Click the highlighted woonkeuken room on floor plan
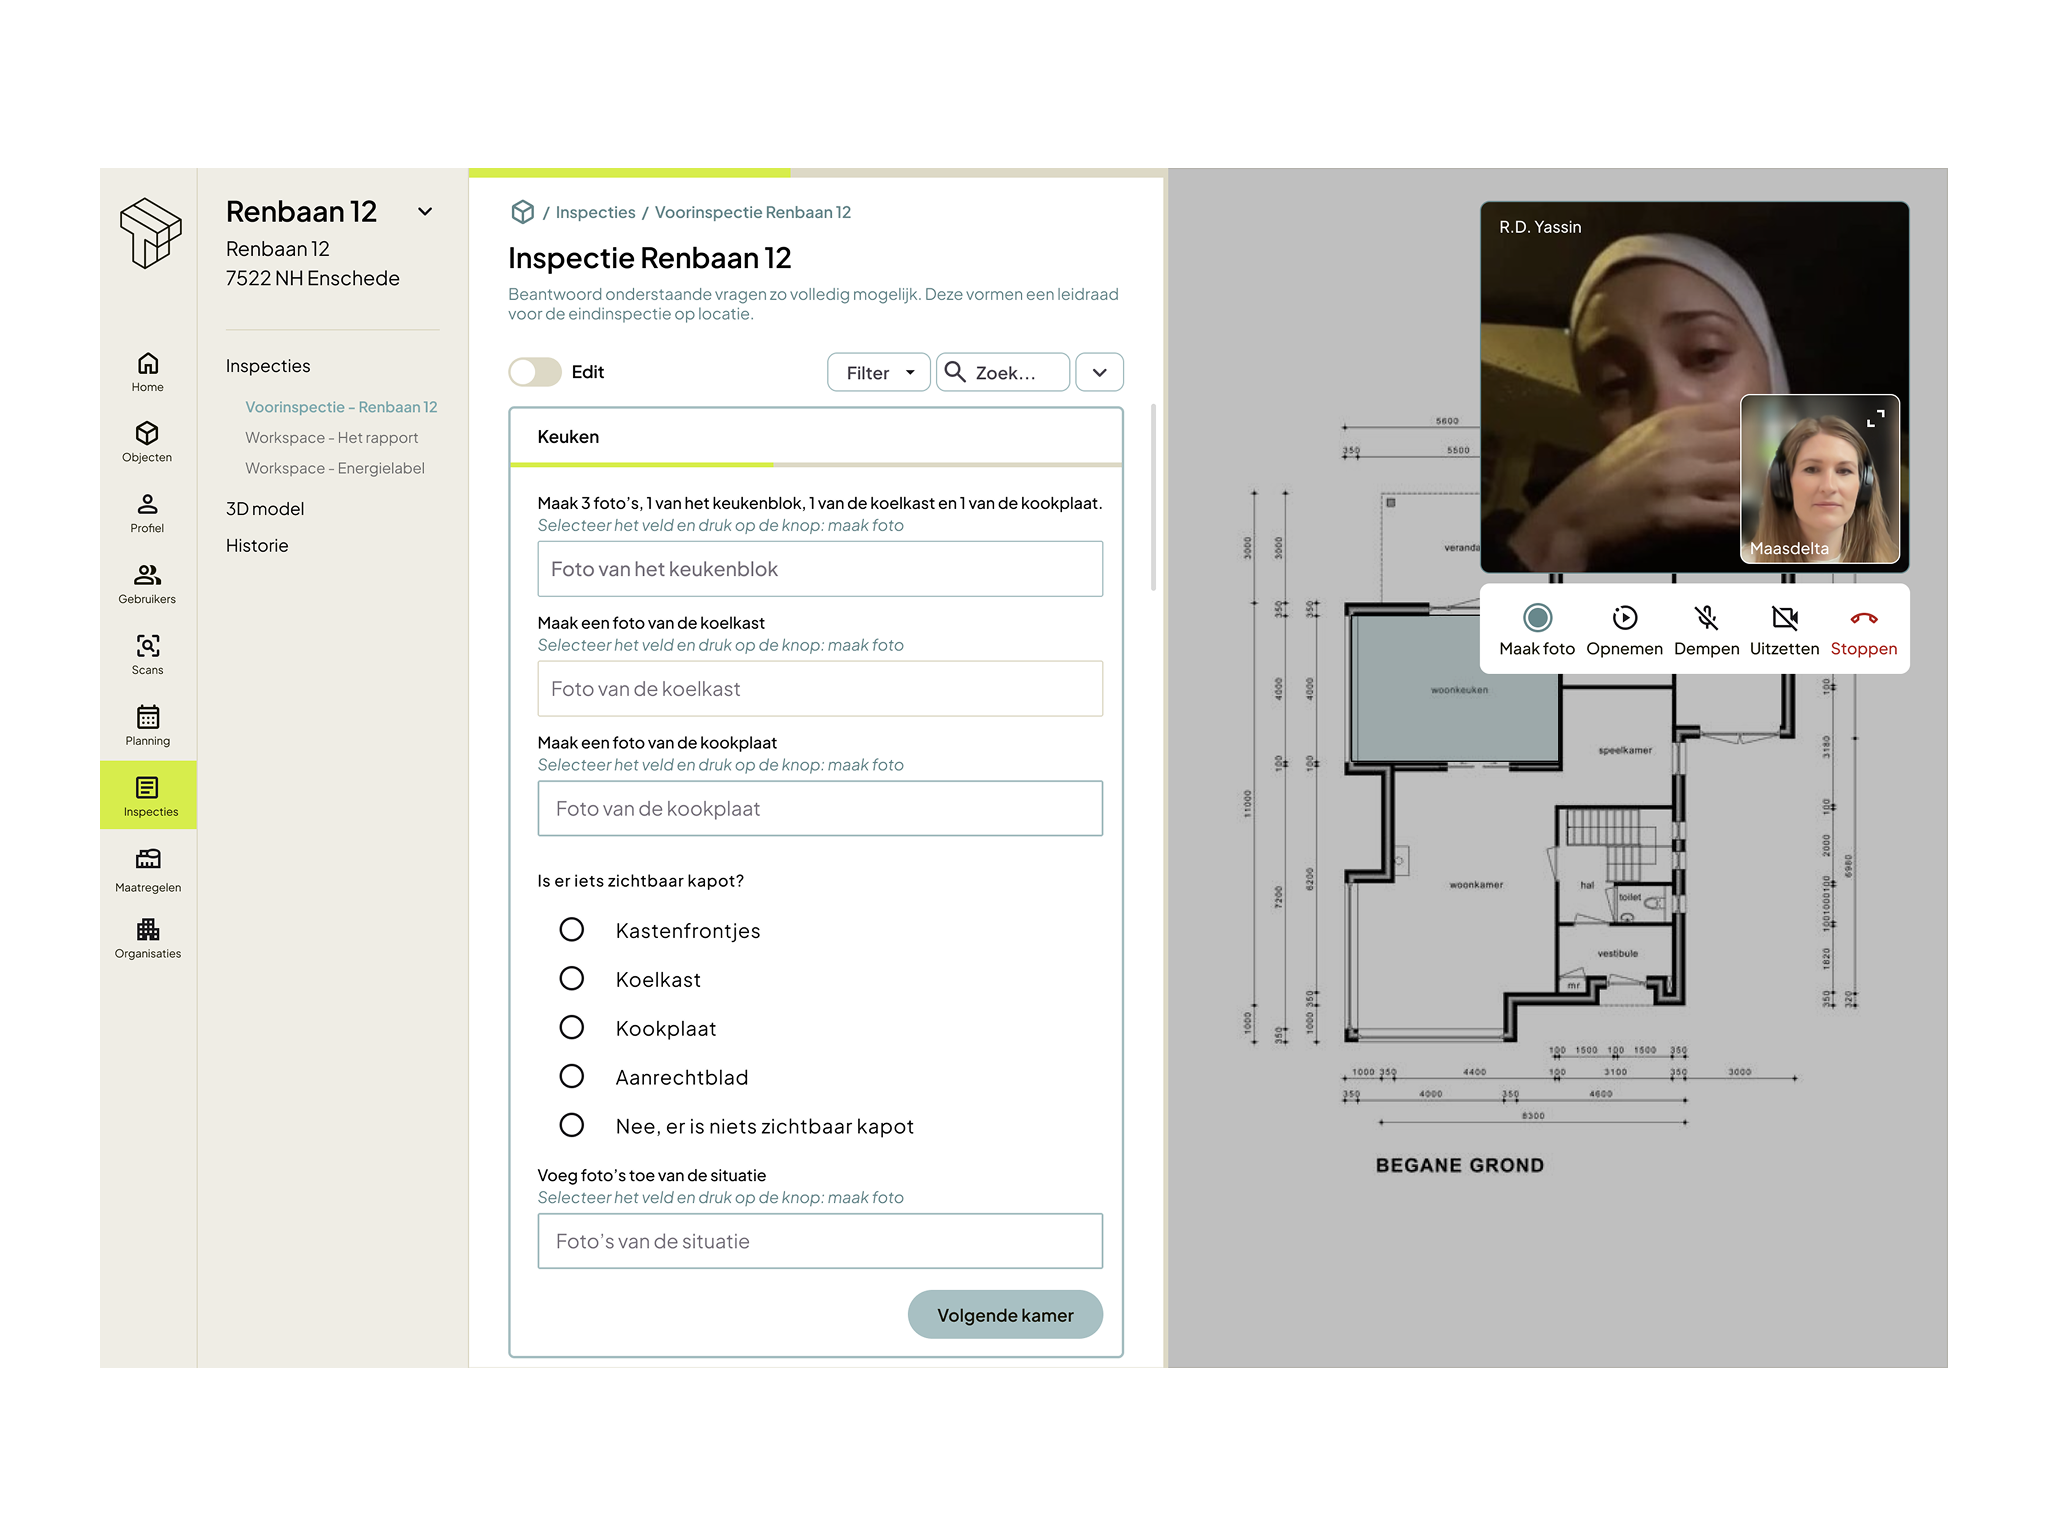Viewport: 2048px width, 1536px height. (x=1457, y=688)
